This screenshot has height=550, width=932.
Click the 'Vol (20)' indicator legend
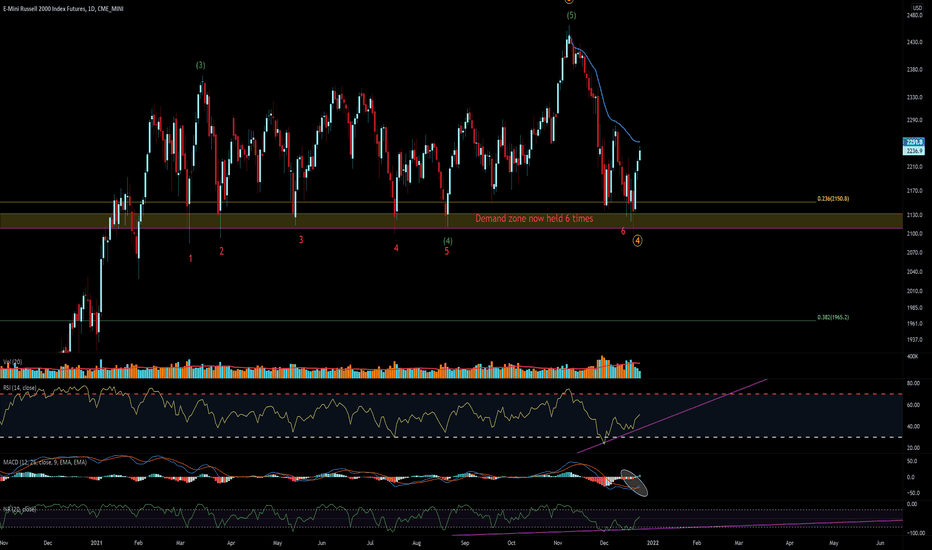click(12, 362)
